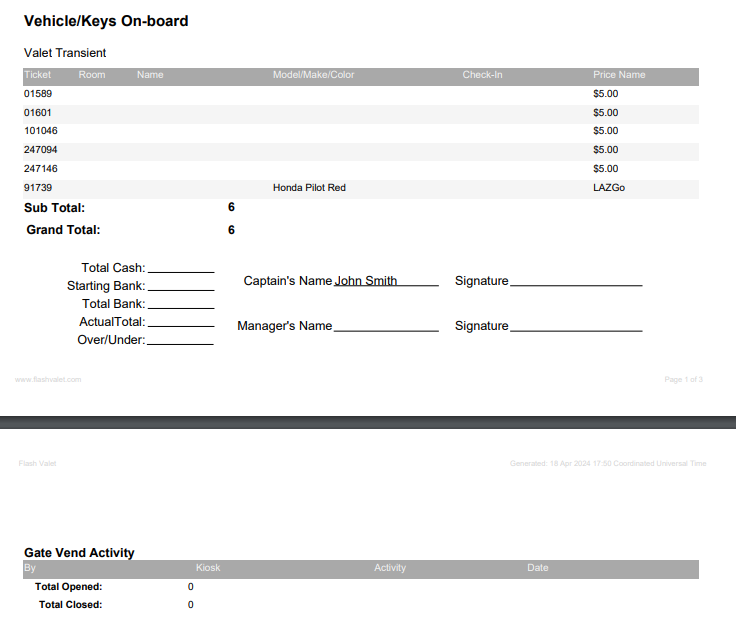Click the $5.00 price for ticket 01589
The image size is (736, 623).
click(x=606, y=93)
